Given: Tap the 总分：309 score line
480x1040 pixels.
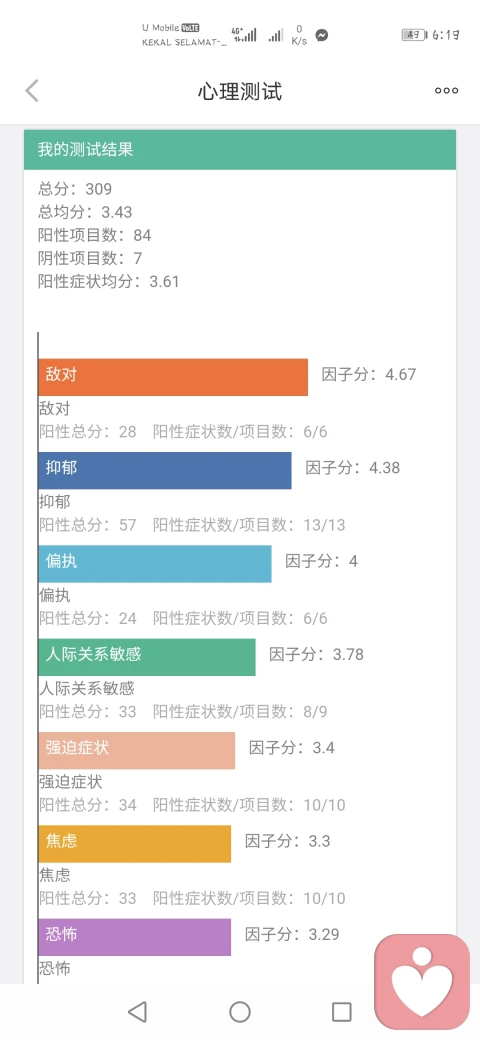Looking at the screenshot, I should [75, 190].
